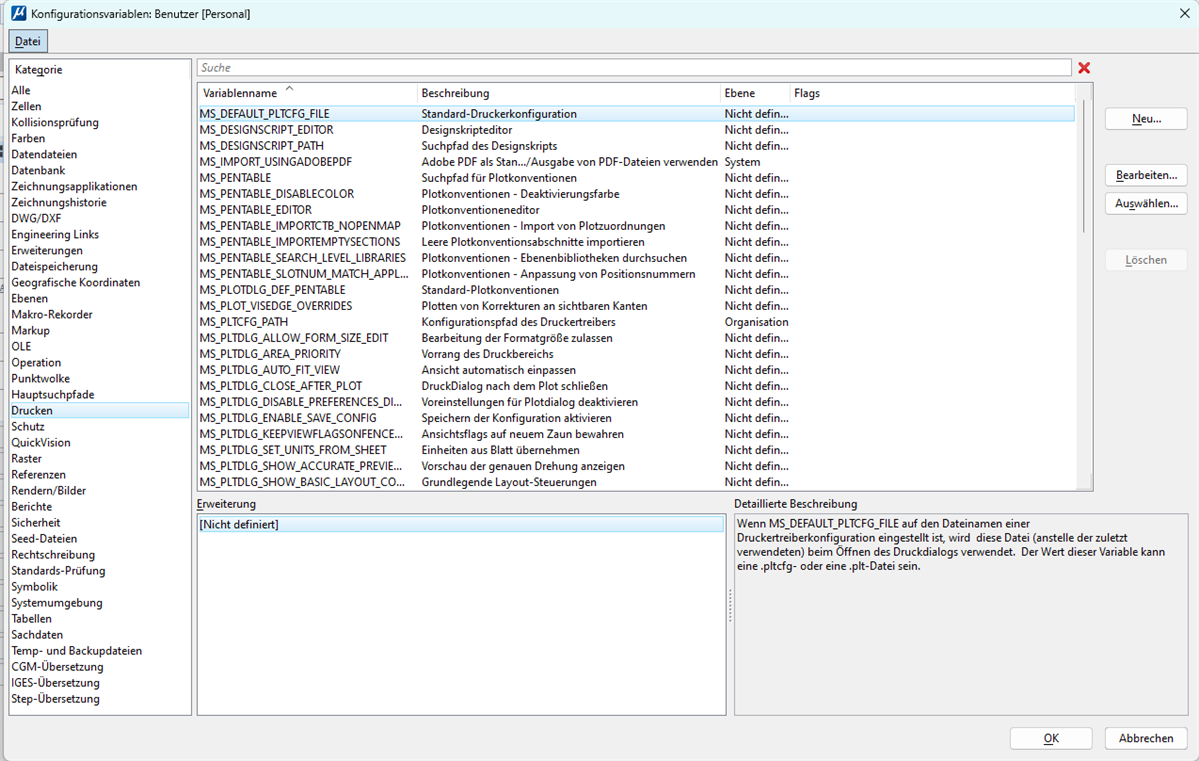This screenshot has height=761, width=1199.
Task: Click the MicroStation app icon in title bar
Action: (18, 14)
